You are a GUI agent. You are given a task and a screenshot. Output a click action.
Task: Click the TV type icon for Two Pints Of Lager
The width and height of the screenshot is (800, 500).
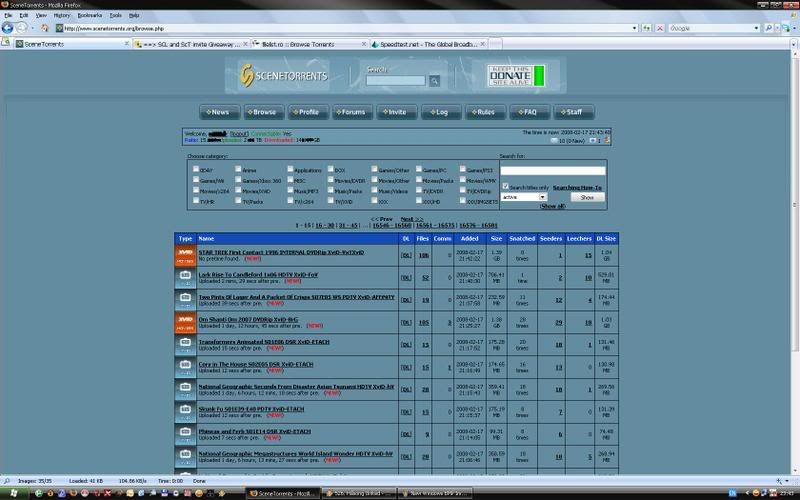[185, 301]
